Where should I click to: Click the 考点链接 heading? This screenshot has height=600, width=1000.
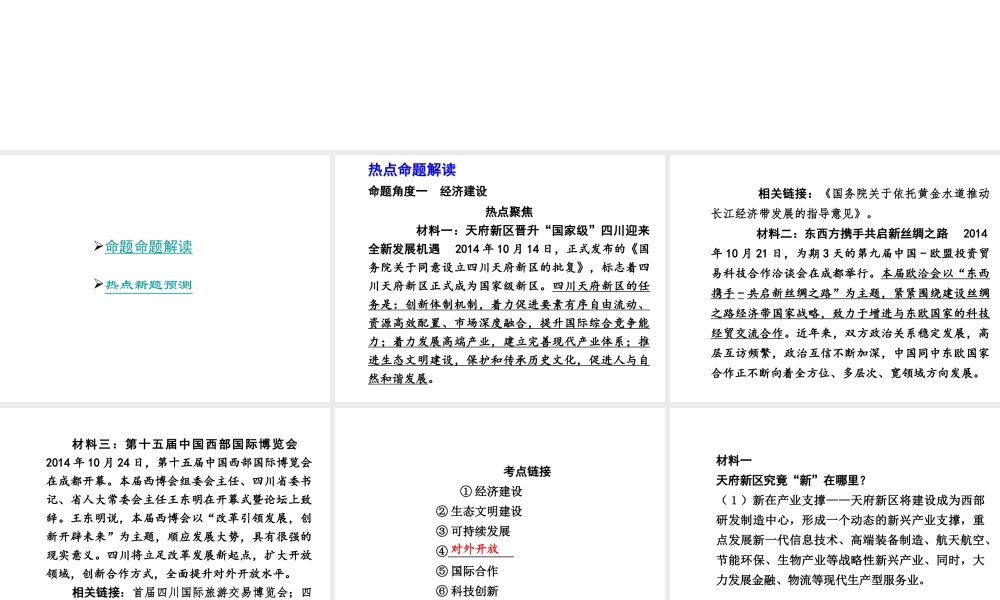click(527, 471)
